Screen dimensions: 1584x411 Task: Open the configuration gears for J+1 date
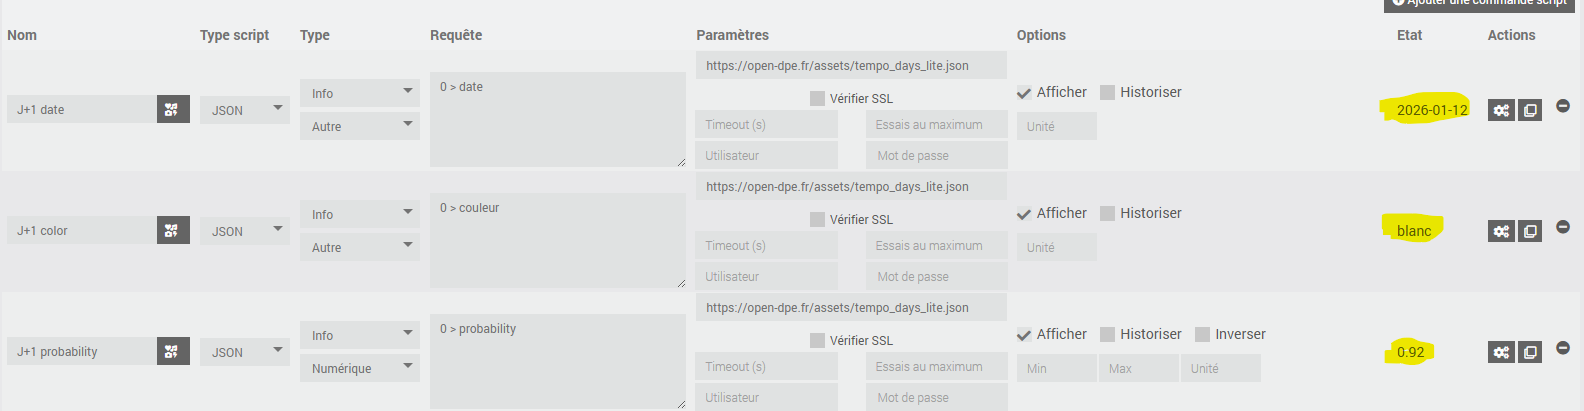coord(1501,110)
